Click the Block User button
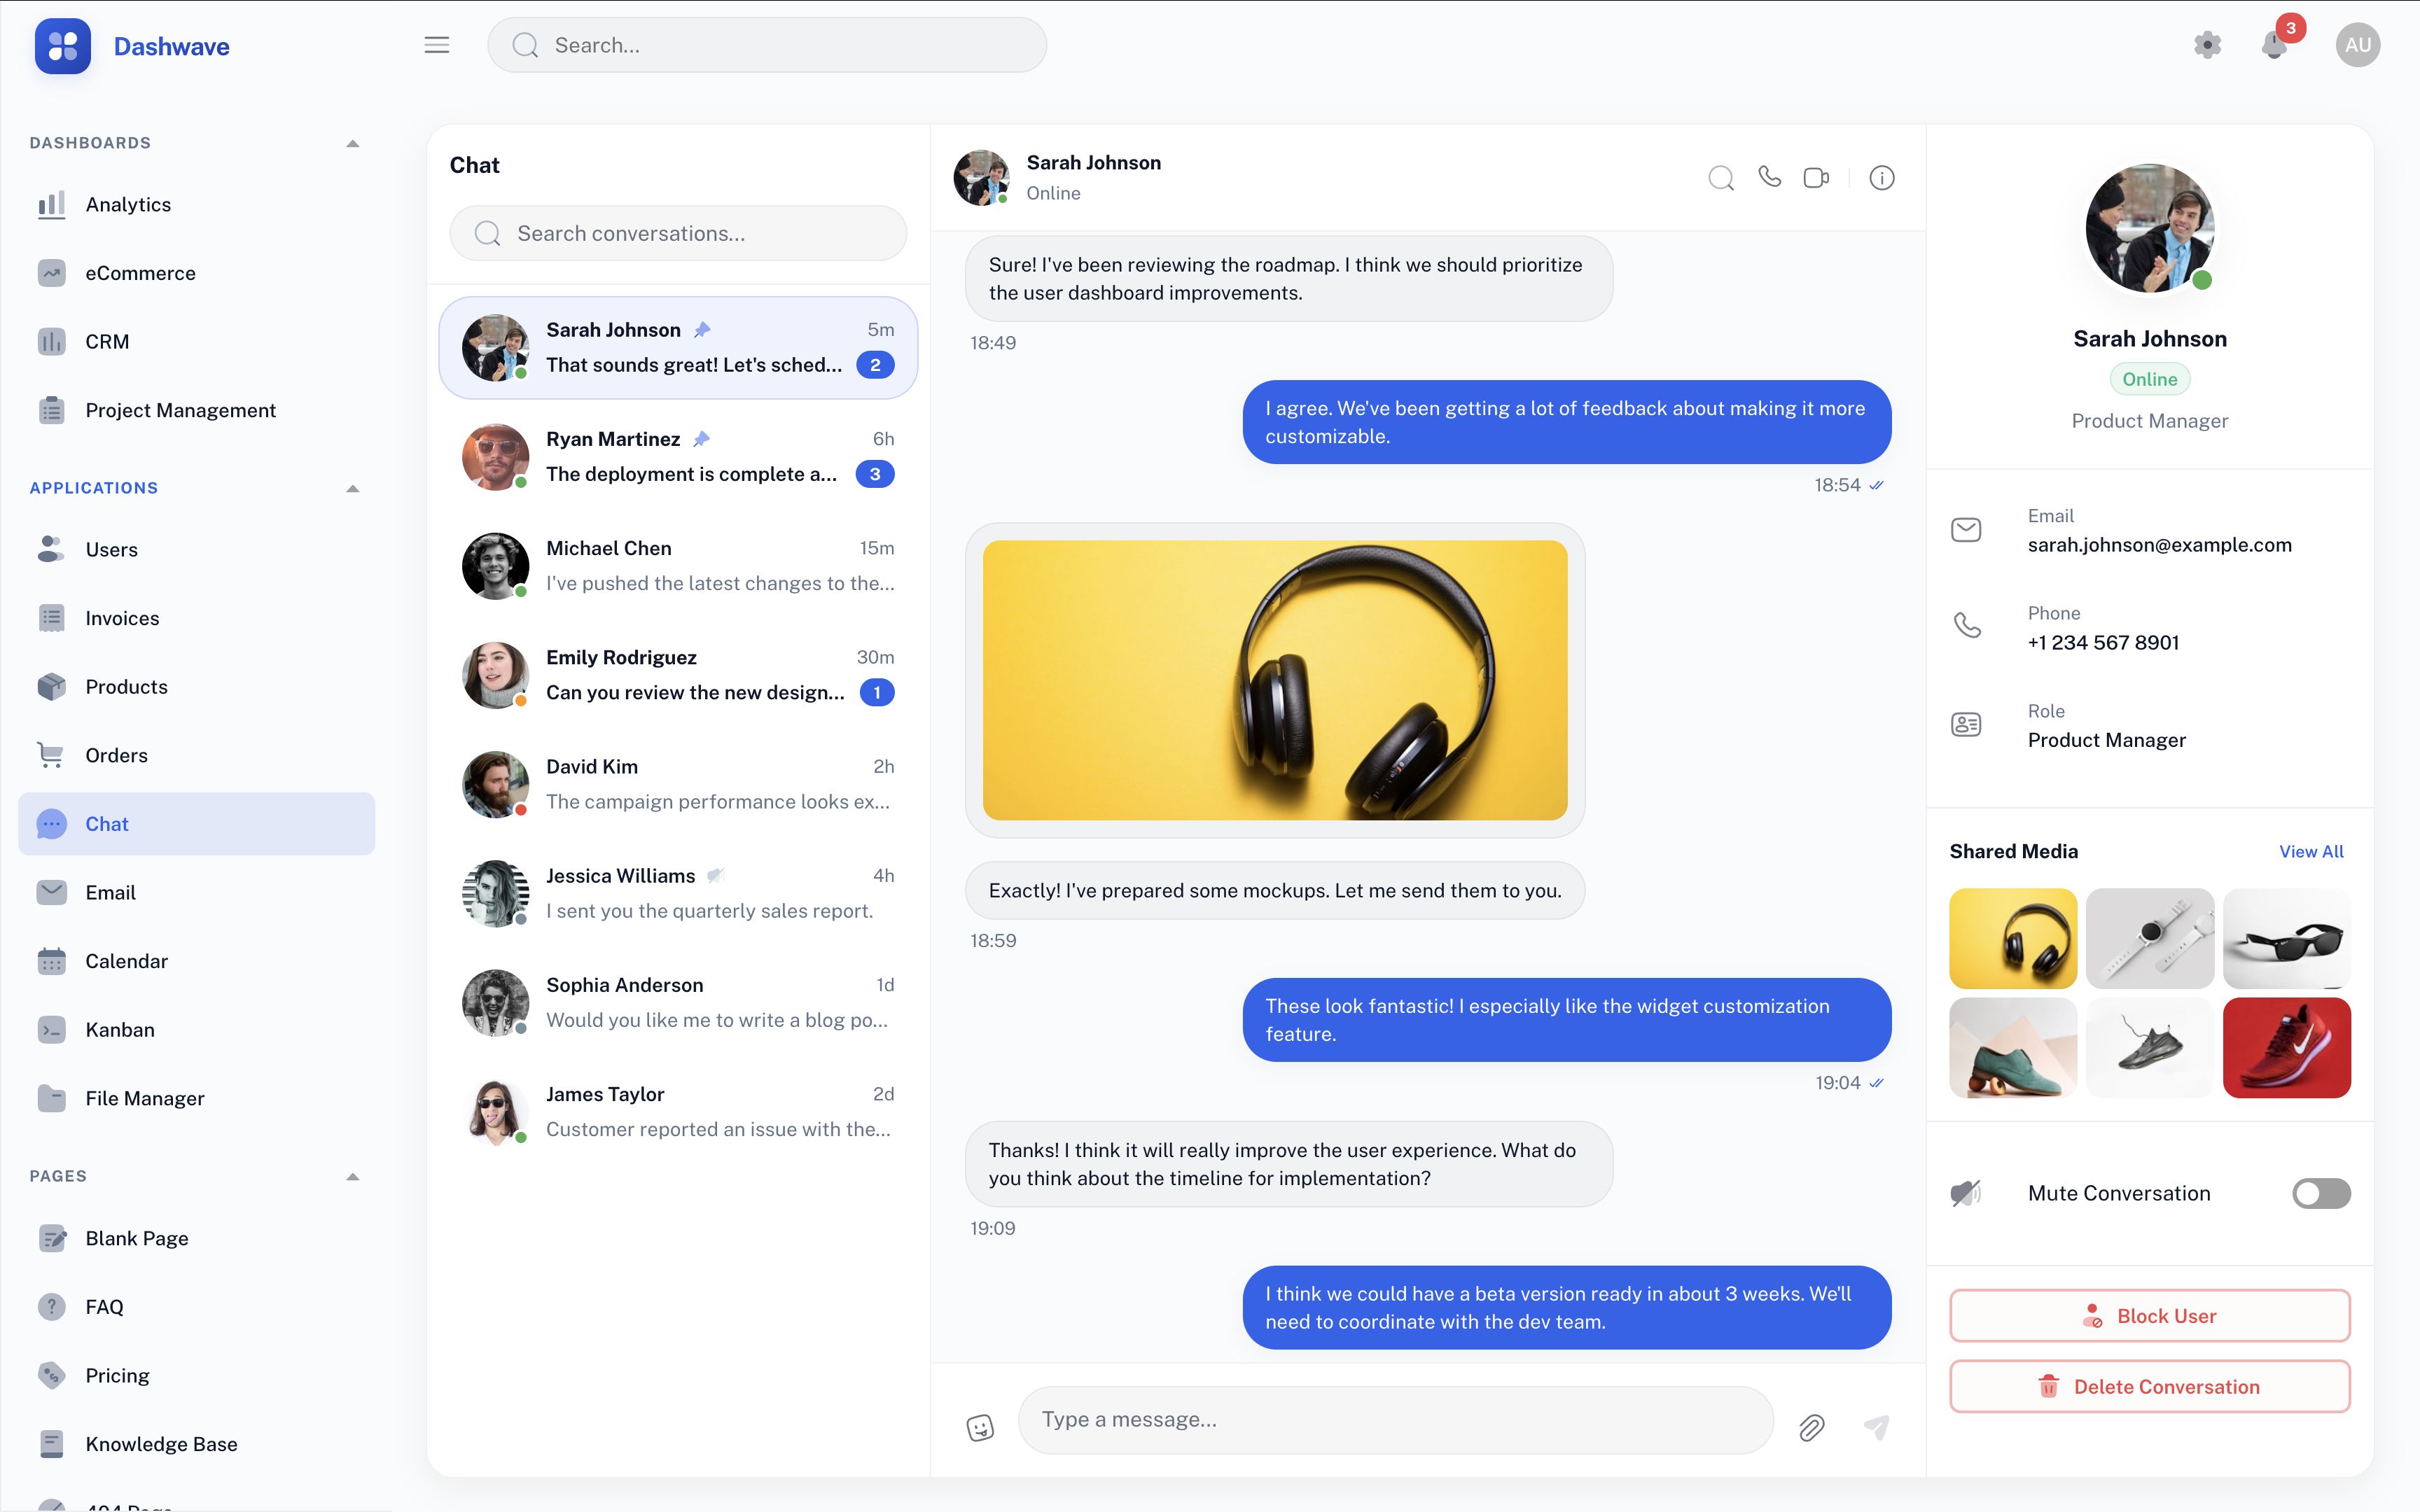The image size is (2420, 1512). [x=2149, y=1315]
